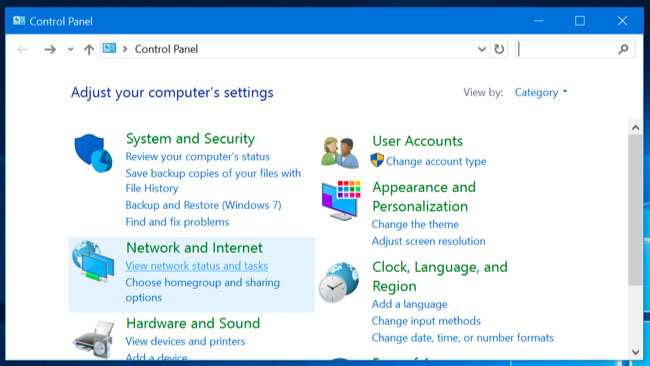Open Clock, Language, and Region category
The width and height of the screenshot is (650, 366).
tap(439, 276)
